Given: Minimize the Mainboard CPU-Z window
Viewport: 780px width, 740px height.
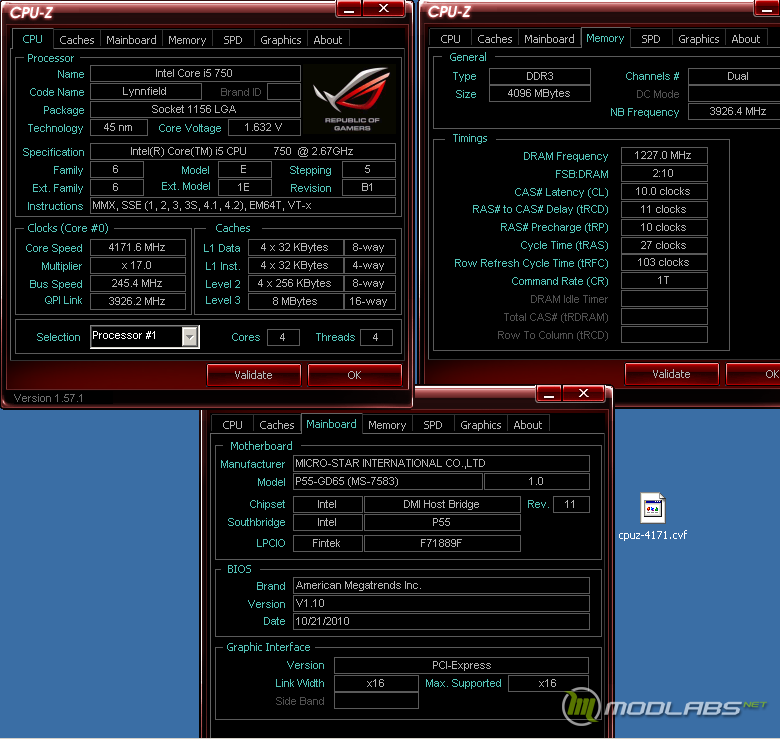Looking at the screenshot, I should coord(549,394).
